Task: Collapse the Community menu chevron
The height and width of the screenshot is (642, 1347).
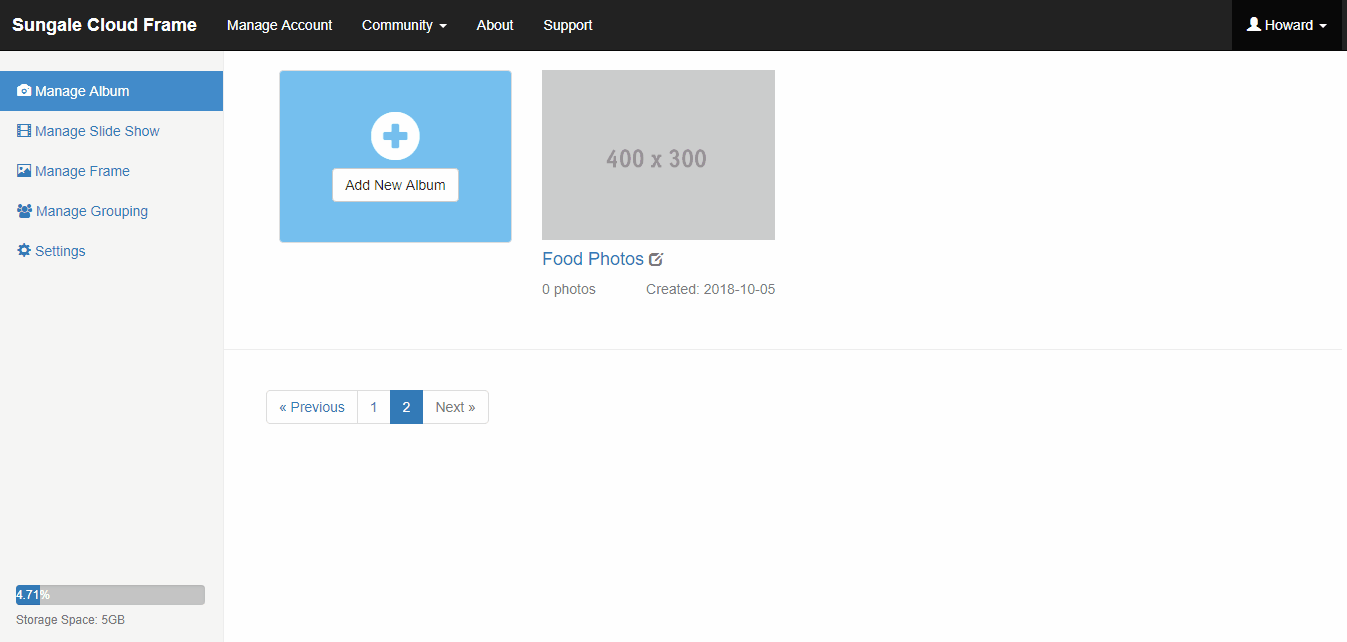Action: pos(443,27)
